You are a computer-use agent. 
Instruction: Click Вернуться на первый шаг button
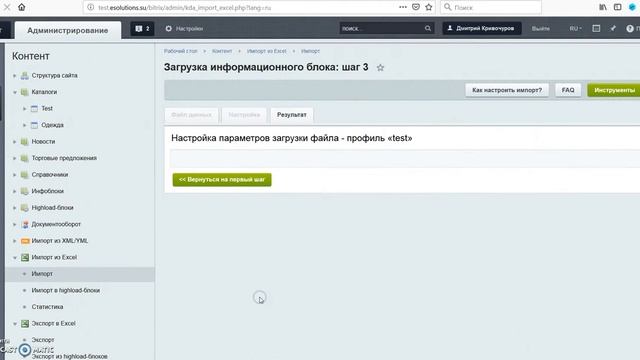point(222,180)
